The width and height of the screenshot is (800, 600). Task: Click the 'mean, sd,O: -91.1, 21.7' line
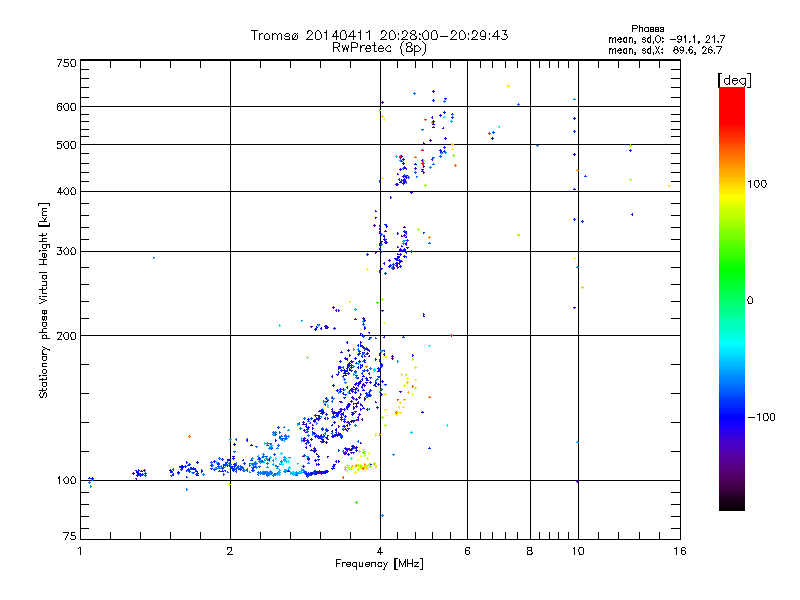point(666,39)
